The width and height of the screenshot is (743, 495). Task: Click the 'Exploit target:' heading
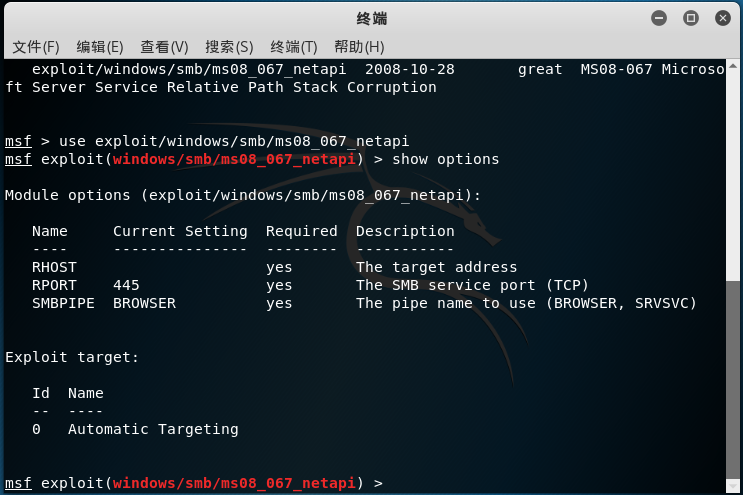tap(72, 357)
